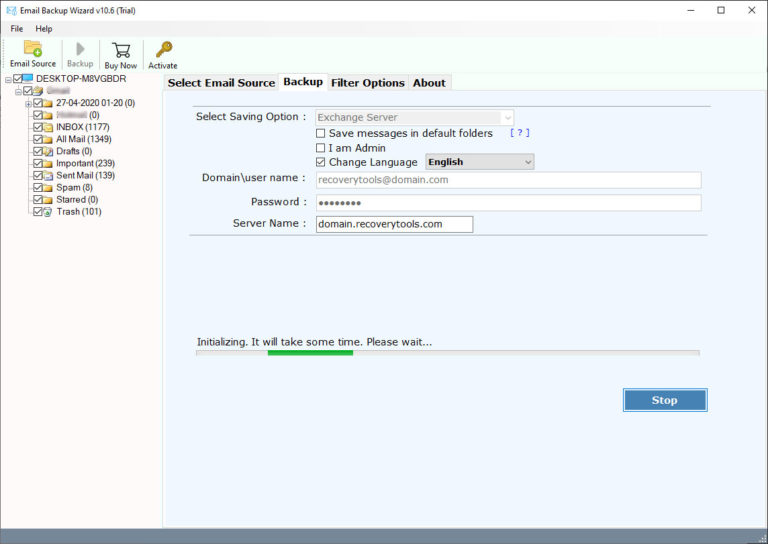The width and height of the screenshot is (768, 544).
Task: Click the Stop button
Action: (x=665, y=400)
